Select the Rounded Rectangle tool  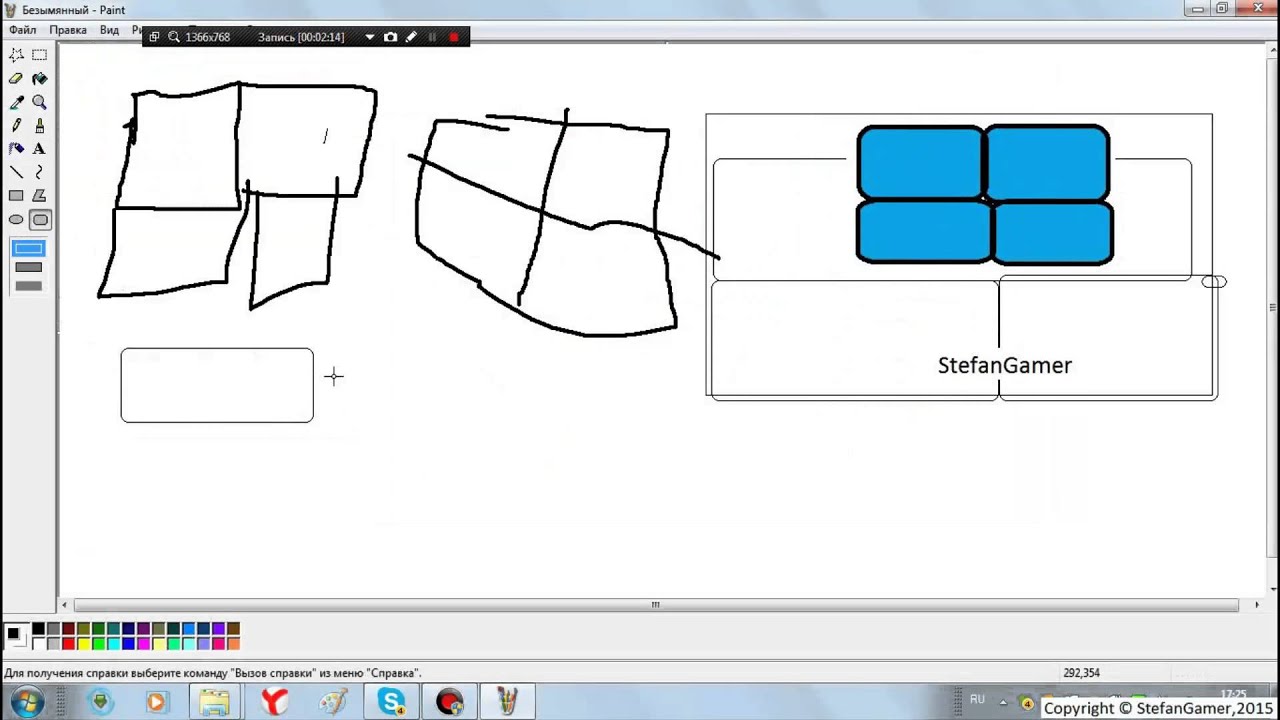(x=40, y=219)
